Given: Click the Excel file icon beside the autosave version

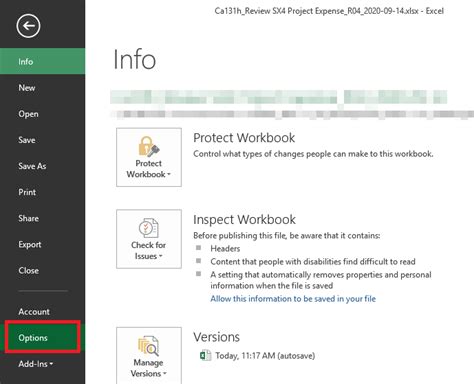Looking at the screenshot, I should 205,355.
